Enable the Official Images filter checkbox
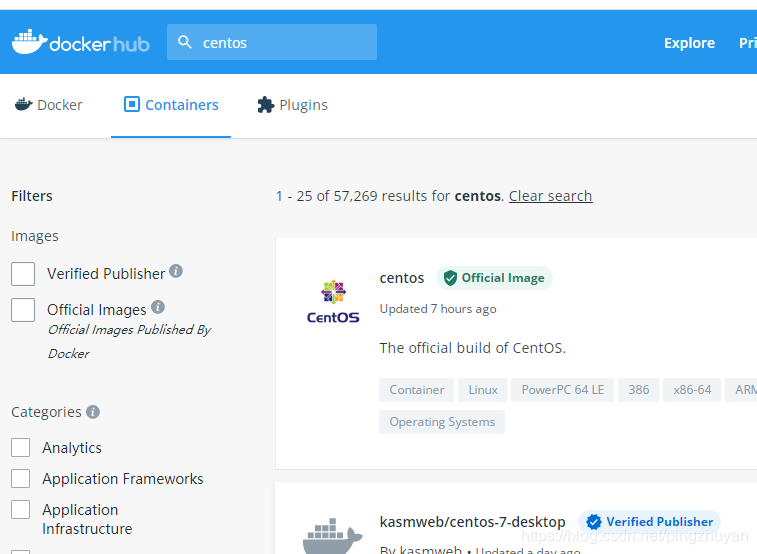 [23, 310]
